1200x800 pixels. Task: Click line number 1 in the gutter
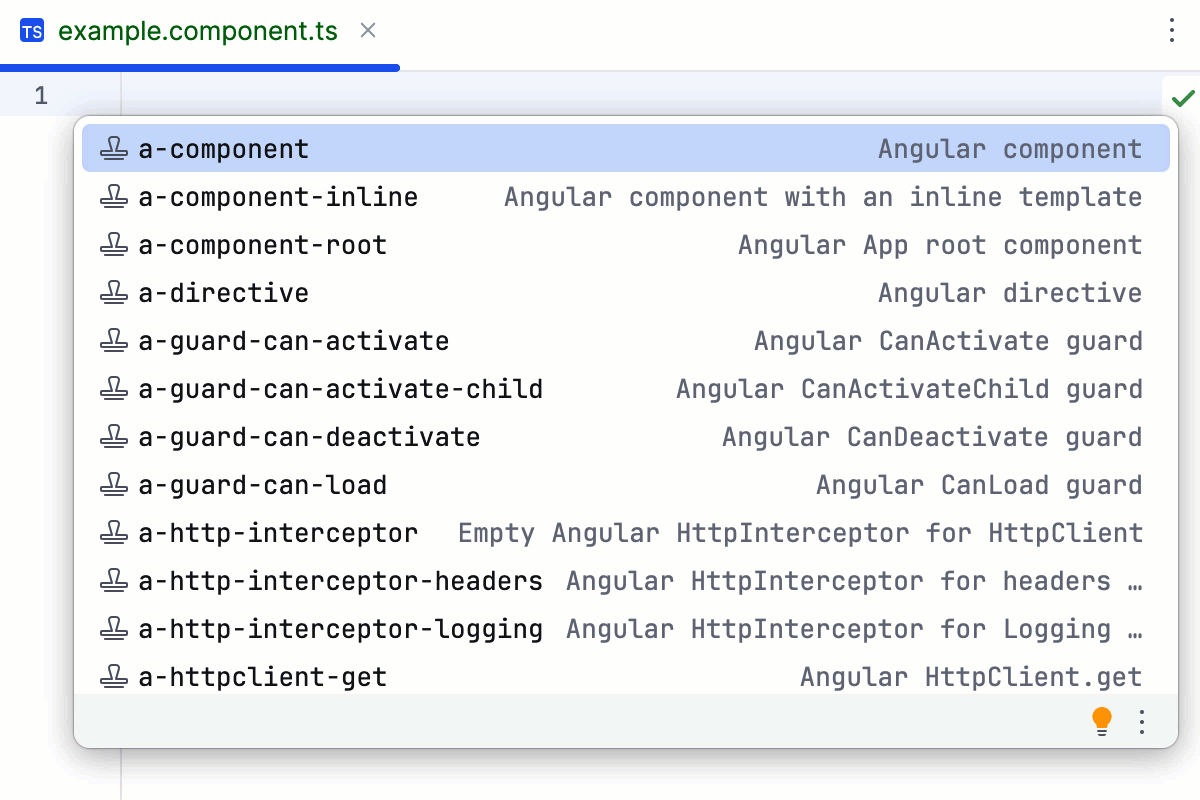pos(41,95)
